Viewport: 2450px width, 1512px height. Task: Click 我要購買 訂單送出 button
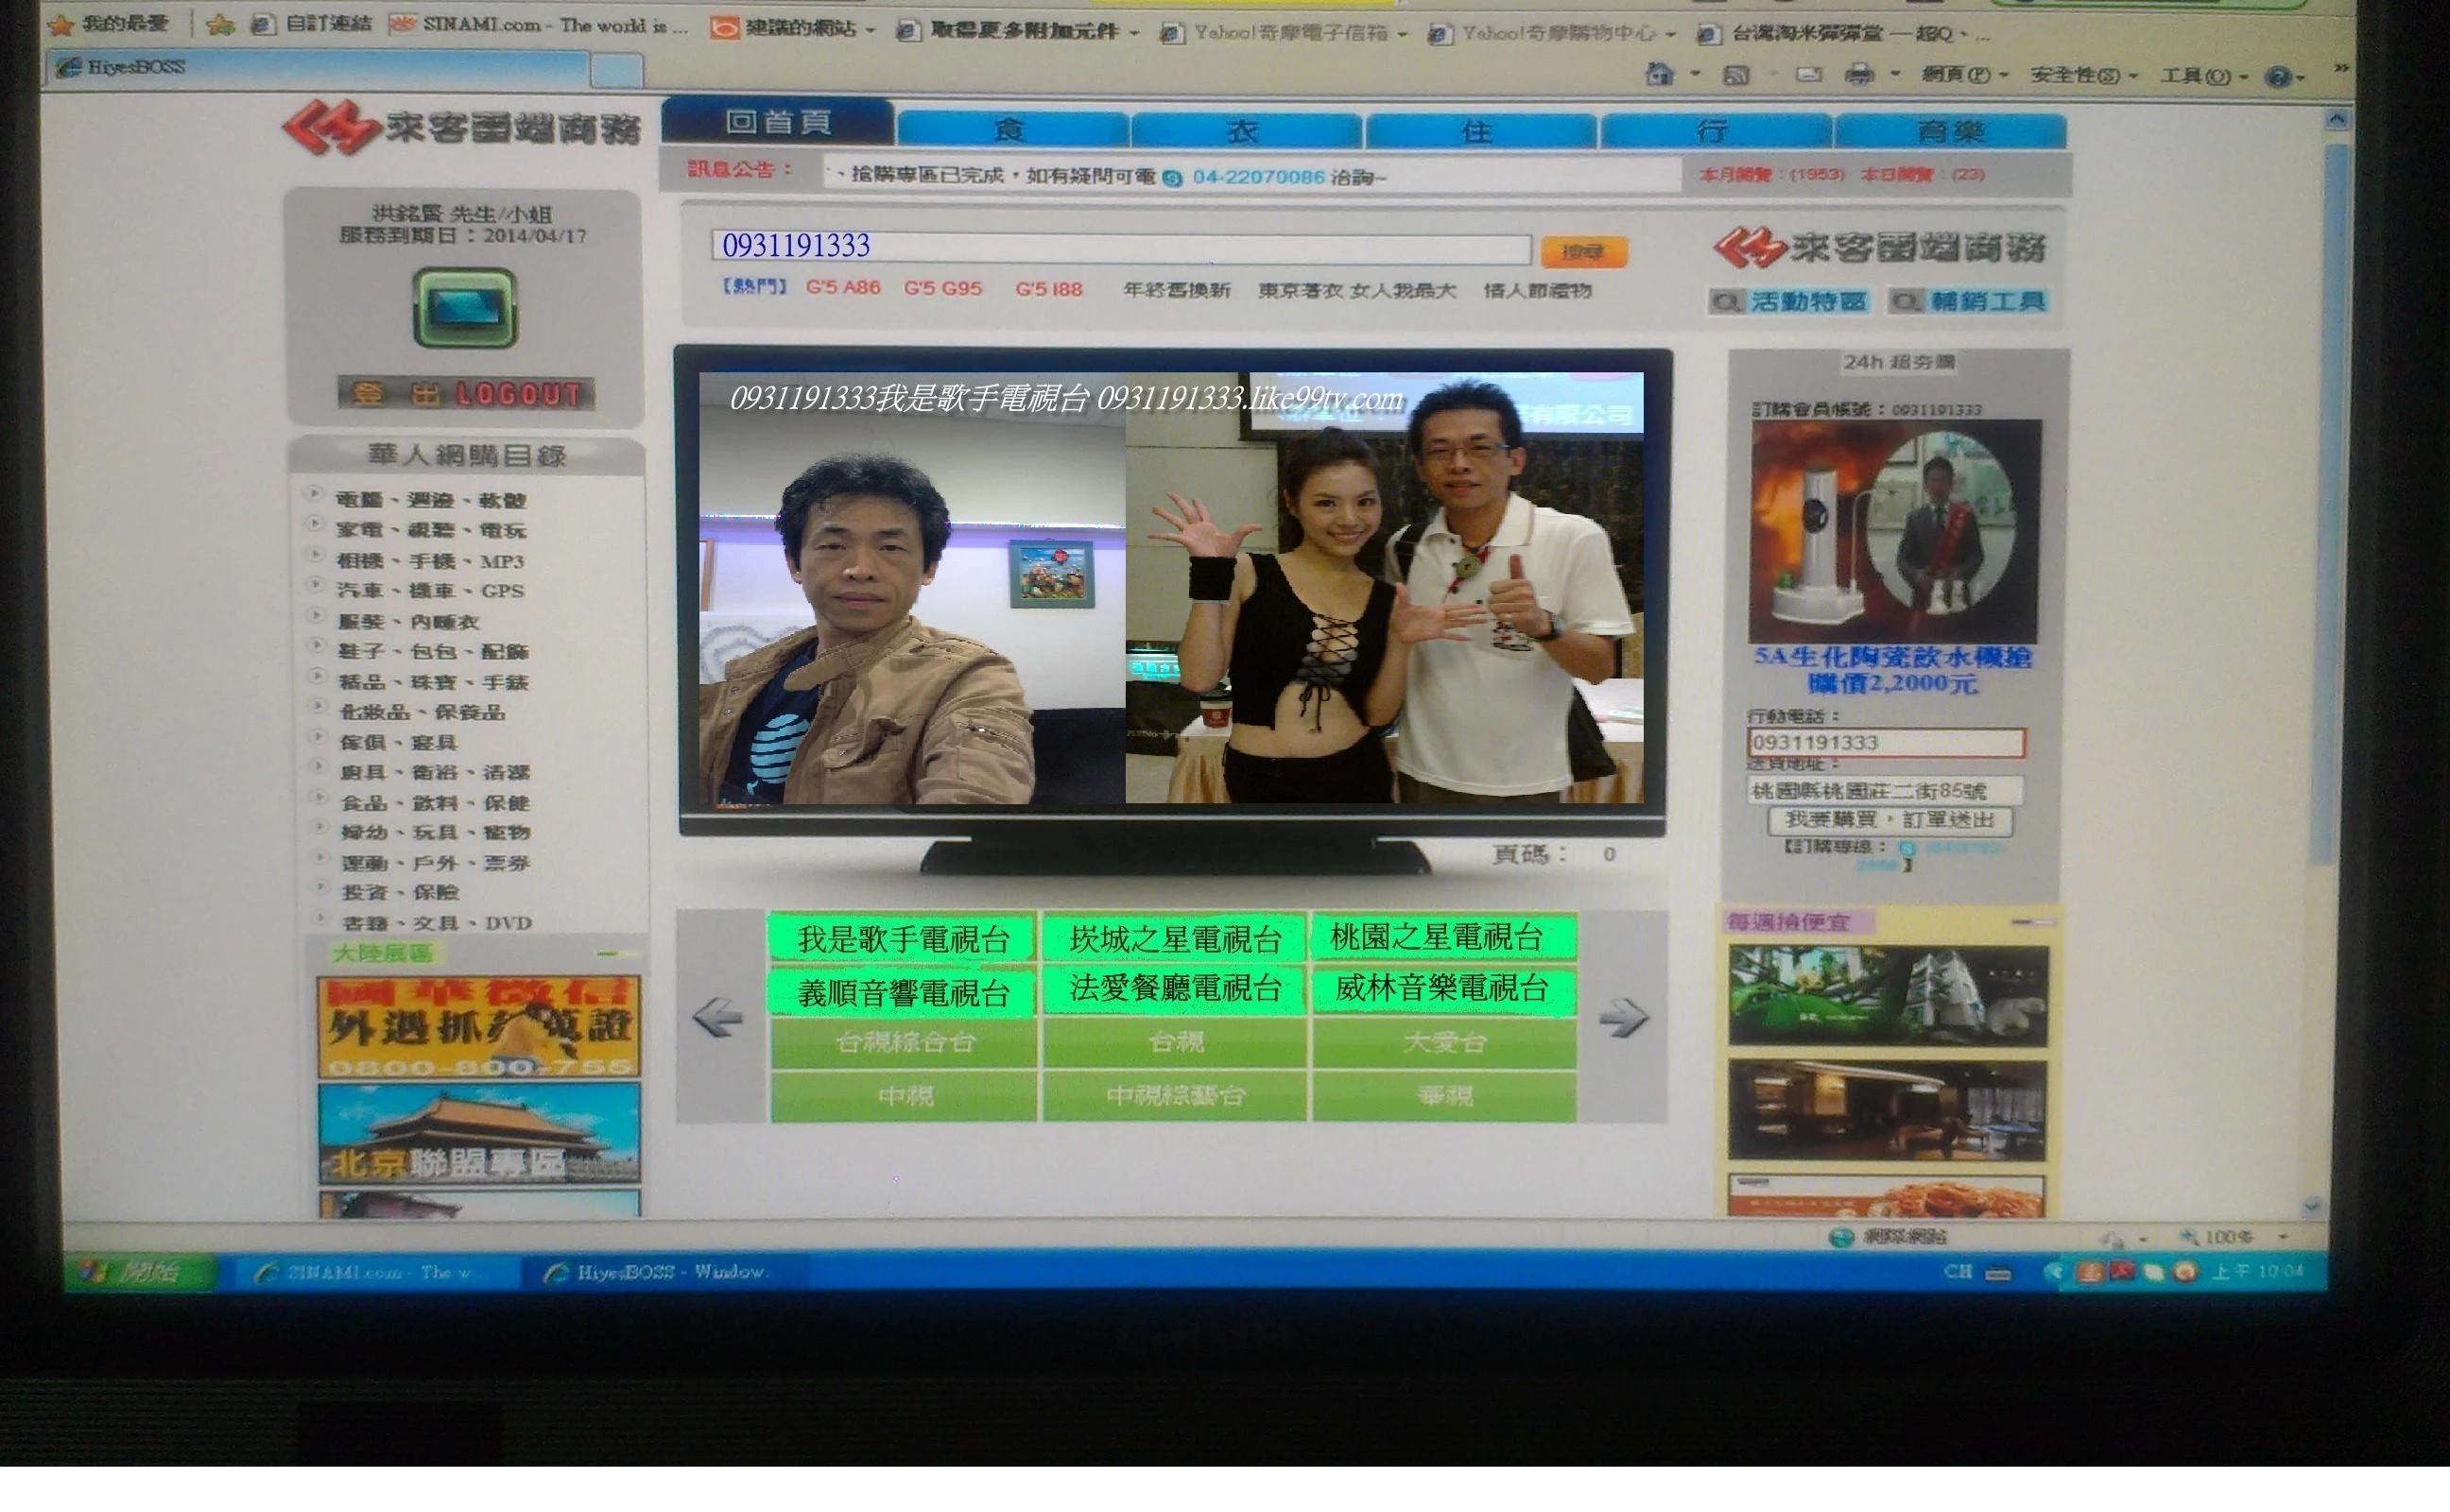click(x=1889, y=820)
